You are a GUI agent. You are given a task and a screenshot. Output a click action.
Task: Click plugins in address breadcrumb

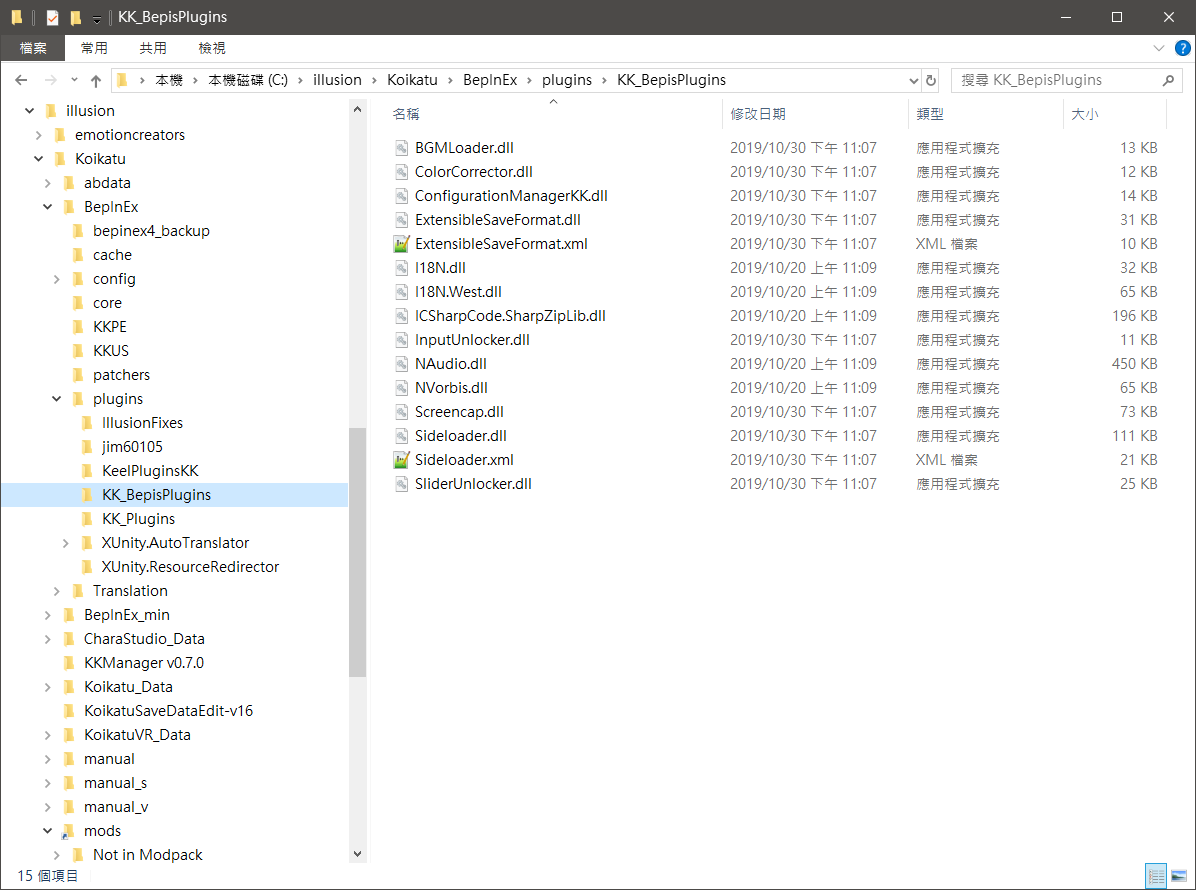point(567,80)
